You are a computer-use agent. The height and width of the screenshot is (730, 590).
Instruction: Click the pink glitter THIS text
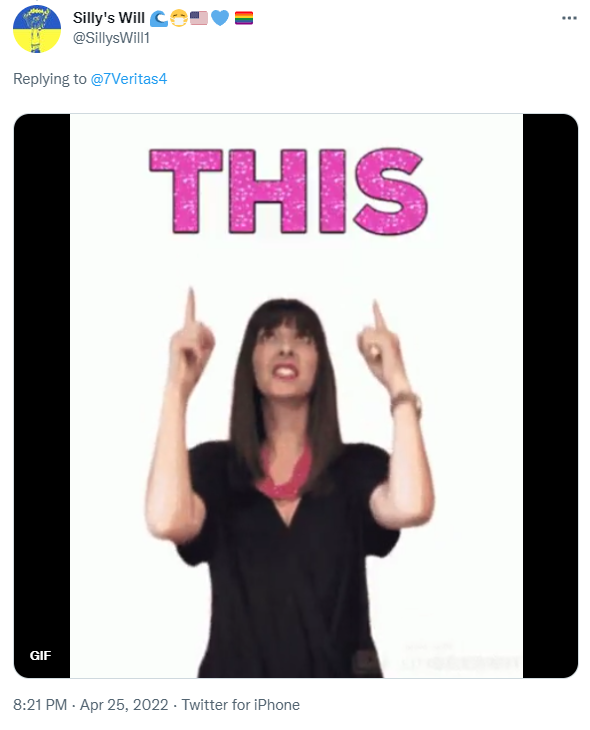coord(288,191)
